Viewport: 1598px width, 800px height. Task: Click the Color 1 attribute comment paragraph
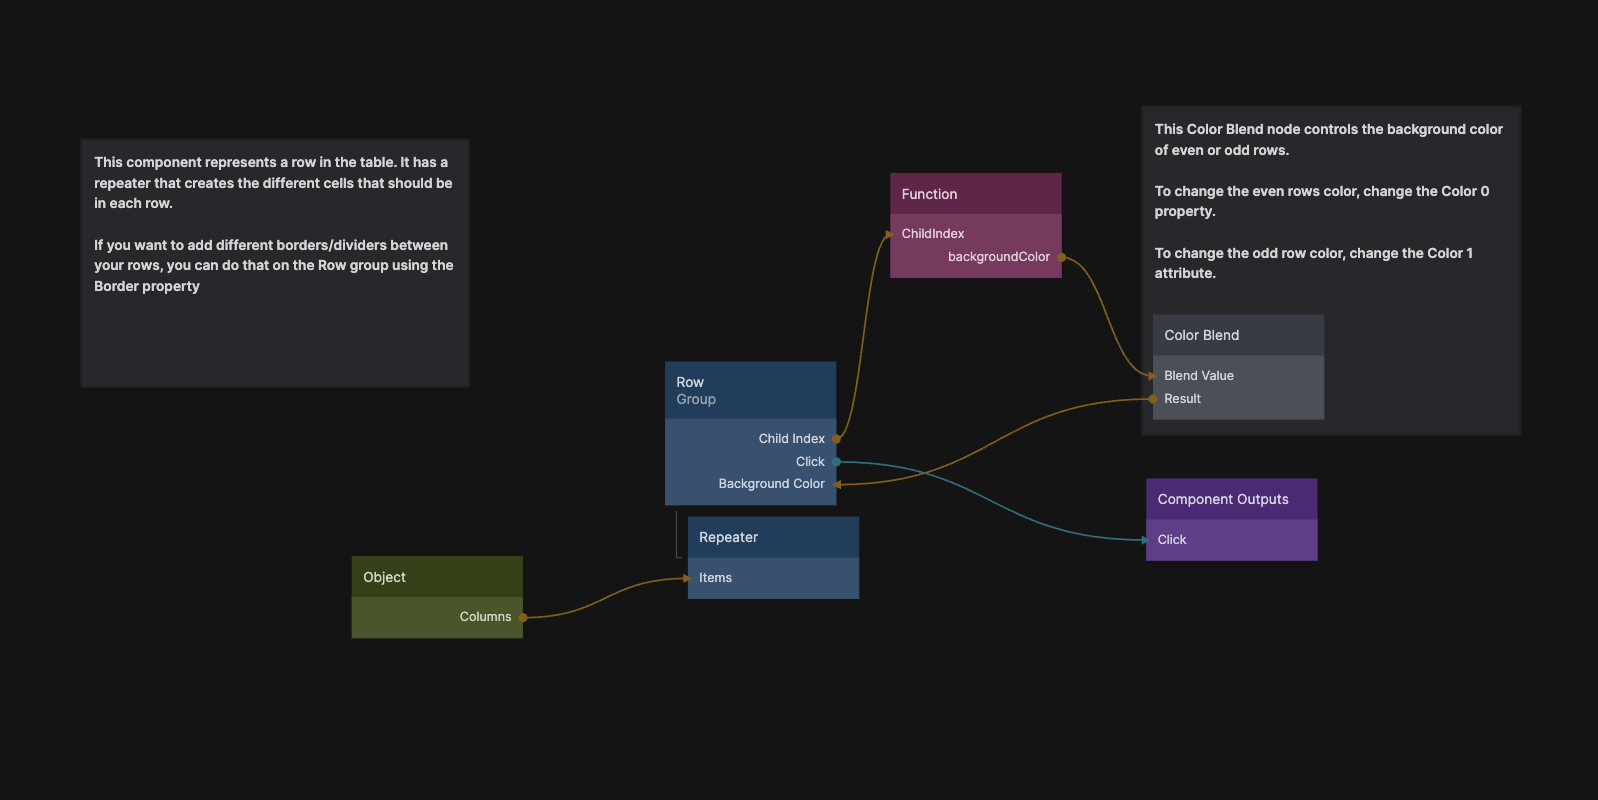[x=1313, y=263]
